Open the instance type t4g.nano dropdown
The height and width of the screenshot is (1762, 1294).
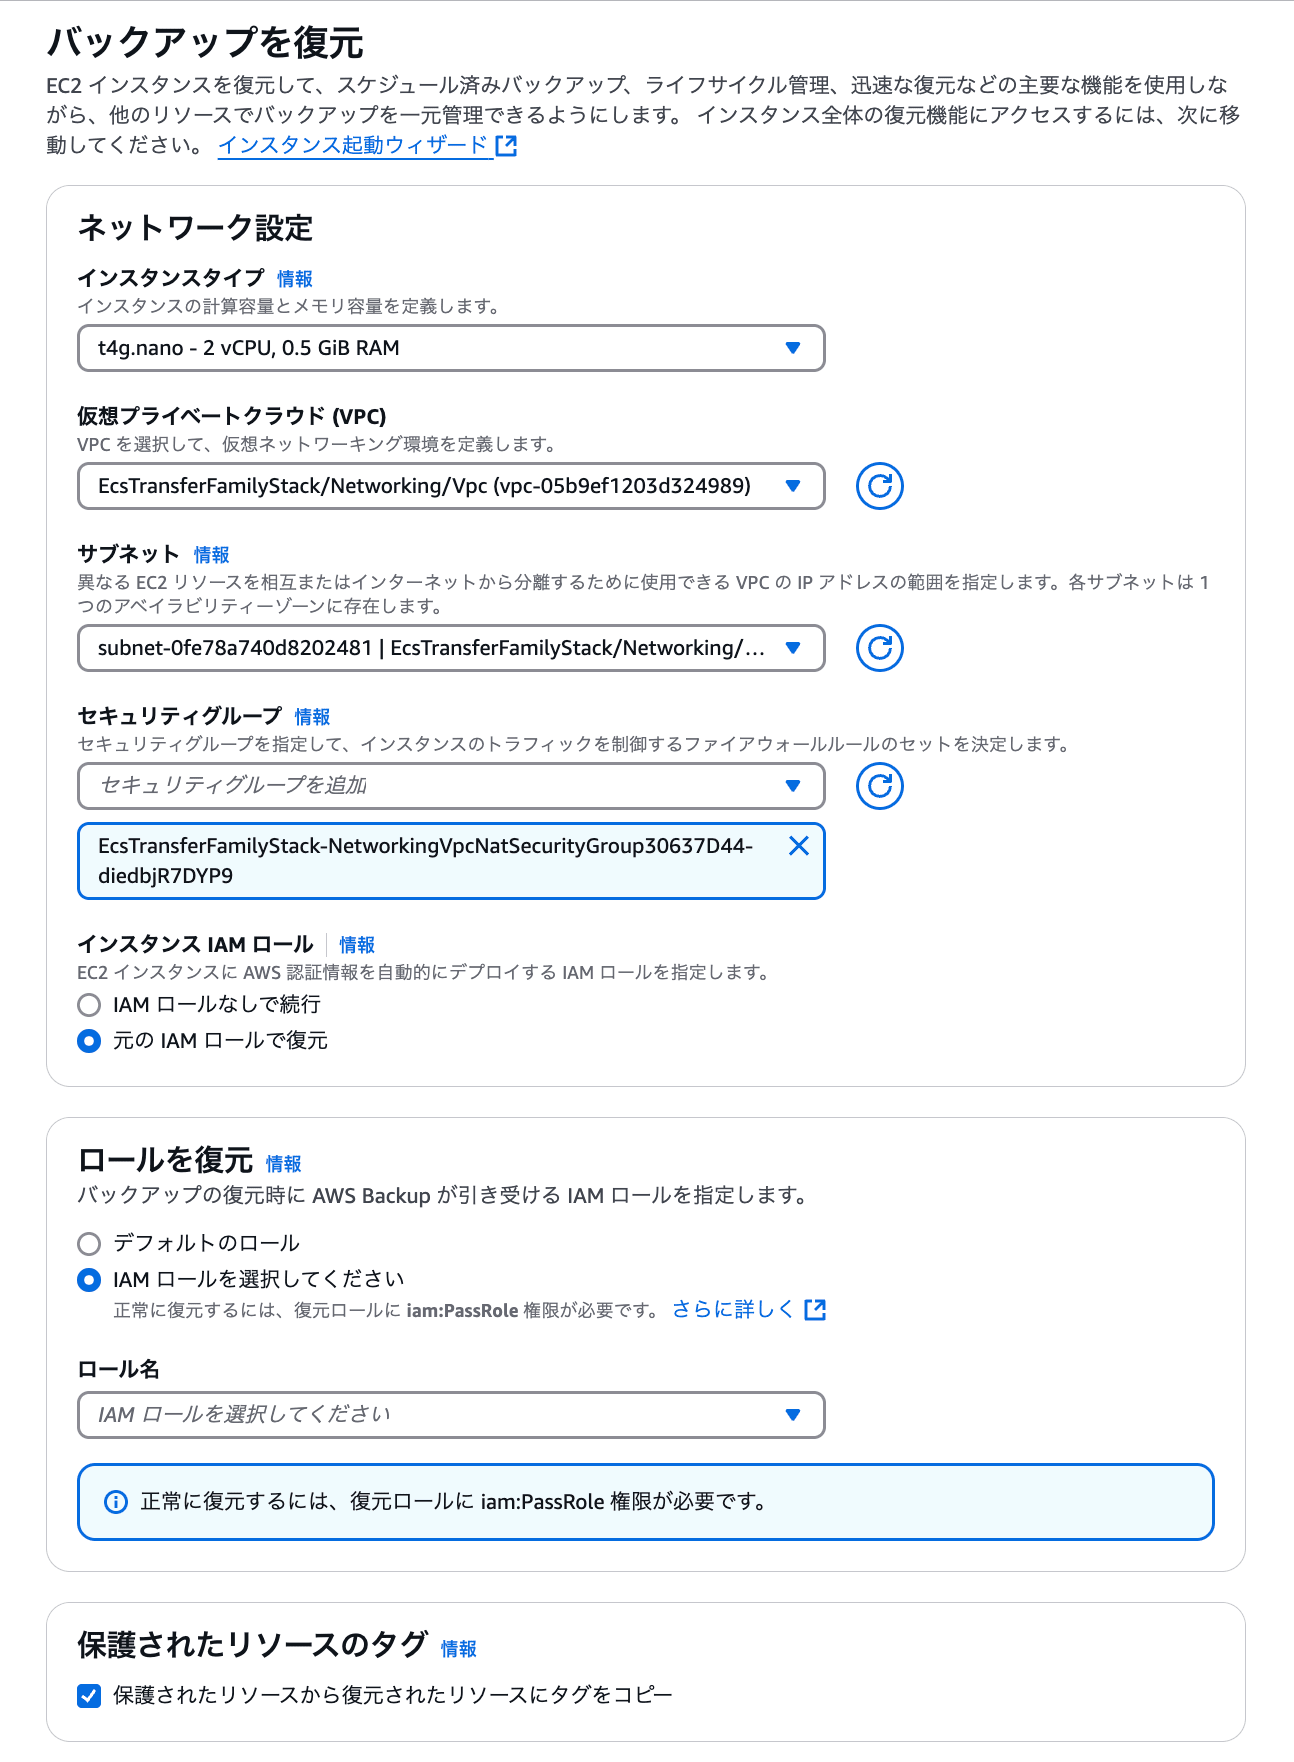(451, 348)
